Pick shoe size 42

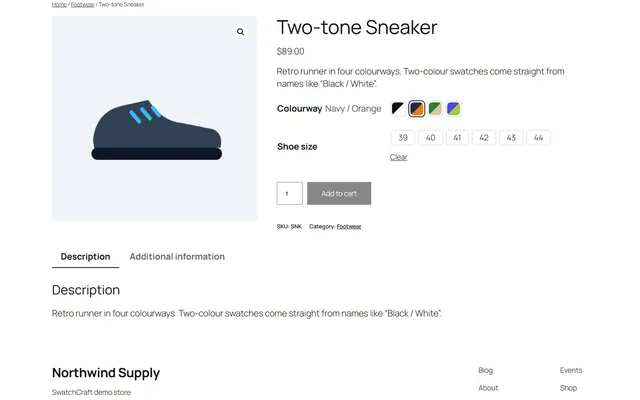click(x=484, y=138)
